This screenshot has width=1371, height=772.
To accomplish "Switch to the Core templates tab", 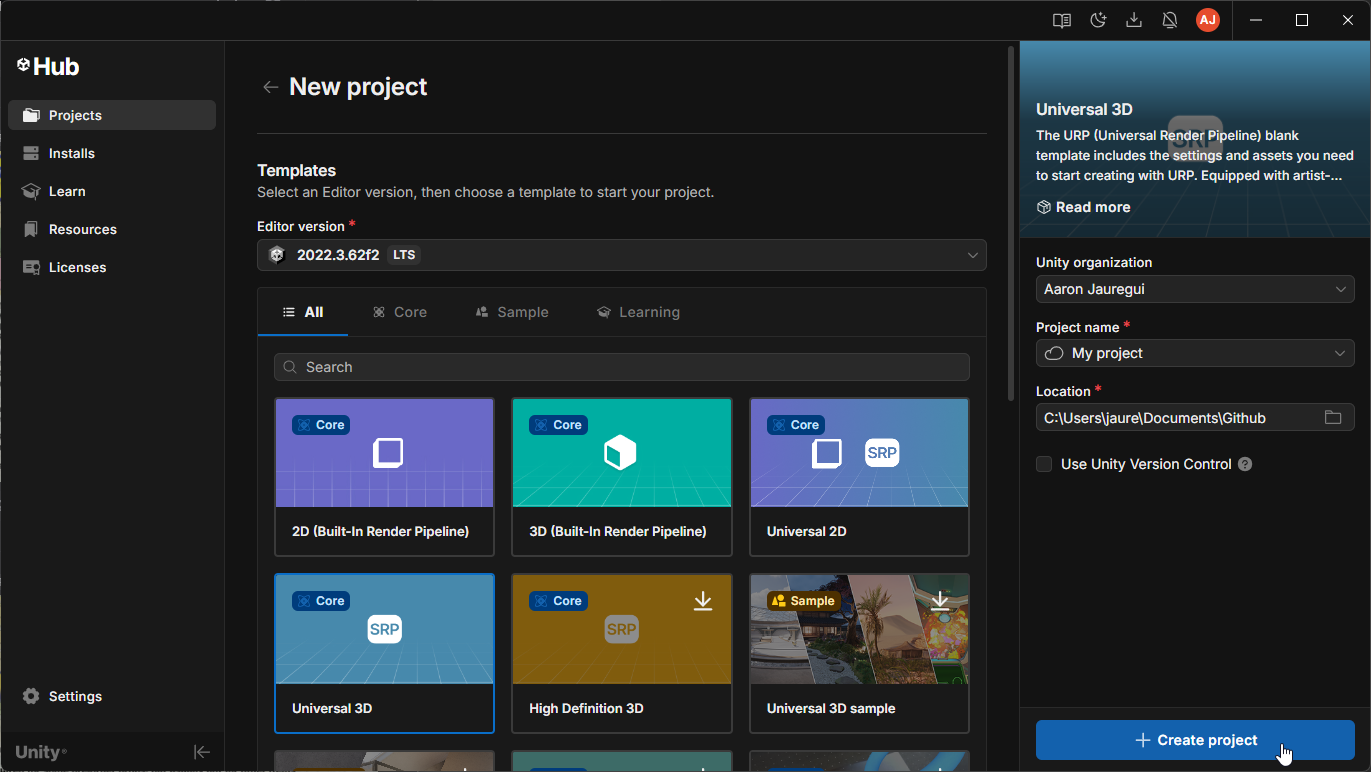I will (x=400, y=312).
